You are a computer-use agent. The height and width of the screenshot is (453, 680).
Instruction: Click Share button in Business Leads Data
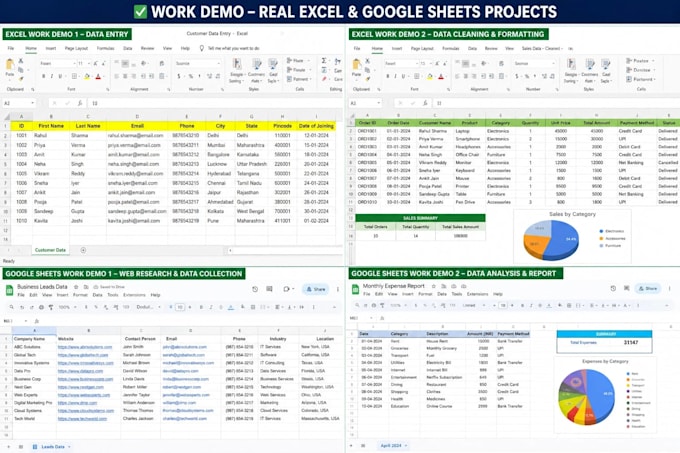315,289
